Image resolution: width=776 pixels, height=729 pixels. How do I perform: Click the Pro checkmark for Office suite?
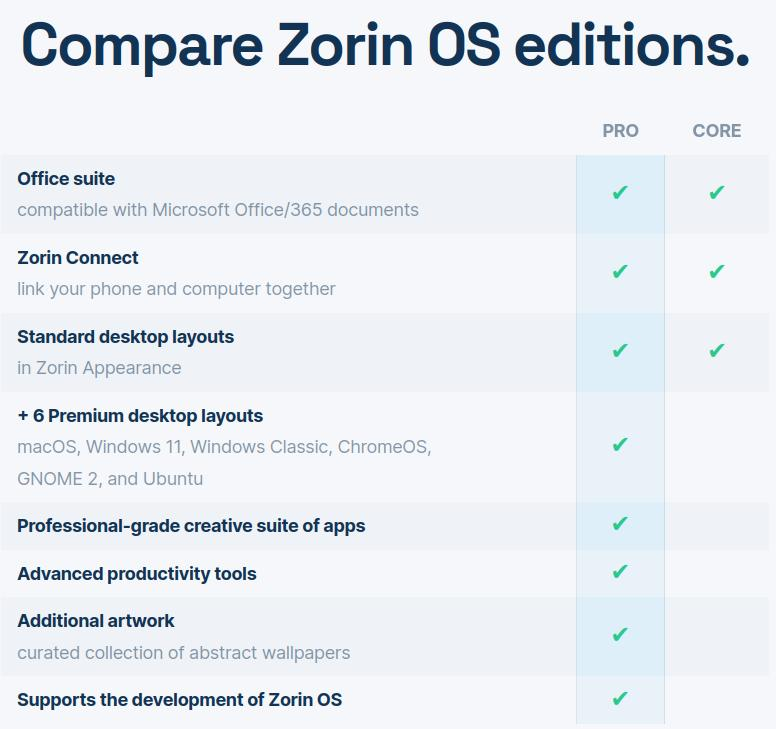[620, 192]
